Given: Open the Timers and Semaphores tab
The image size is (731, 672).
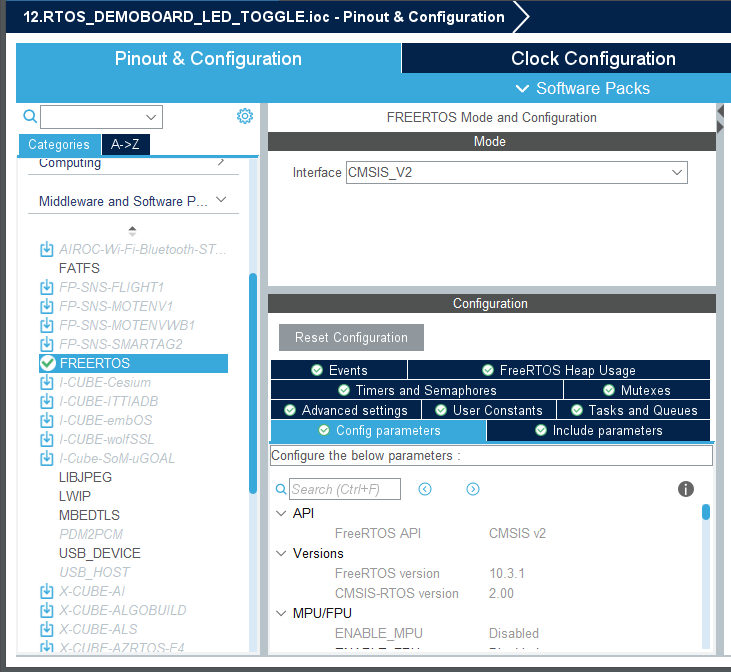Looking at the screenshot, I should [x=417, y=390].
